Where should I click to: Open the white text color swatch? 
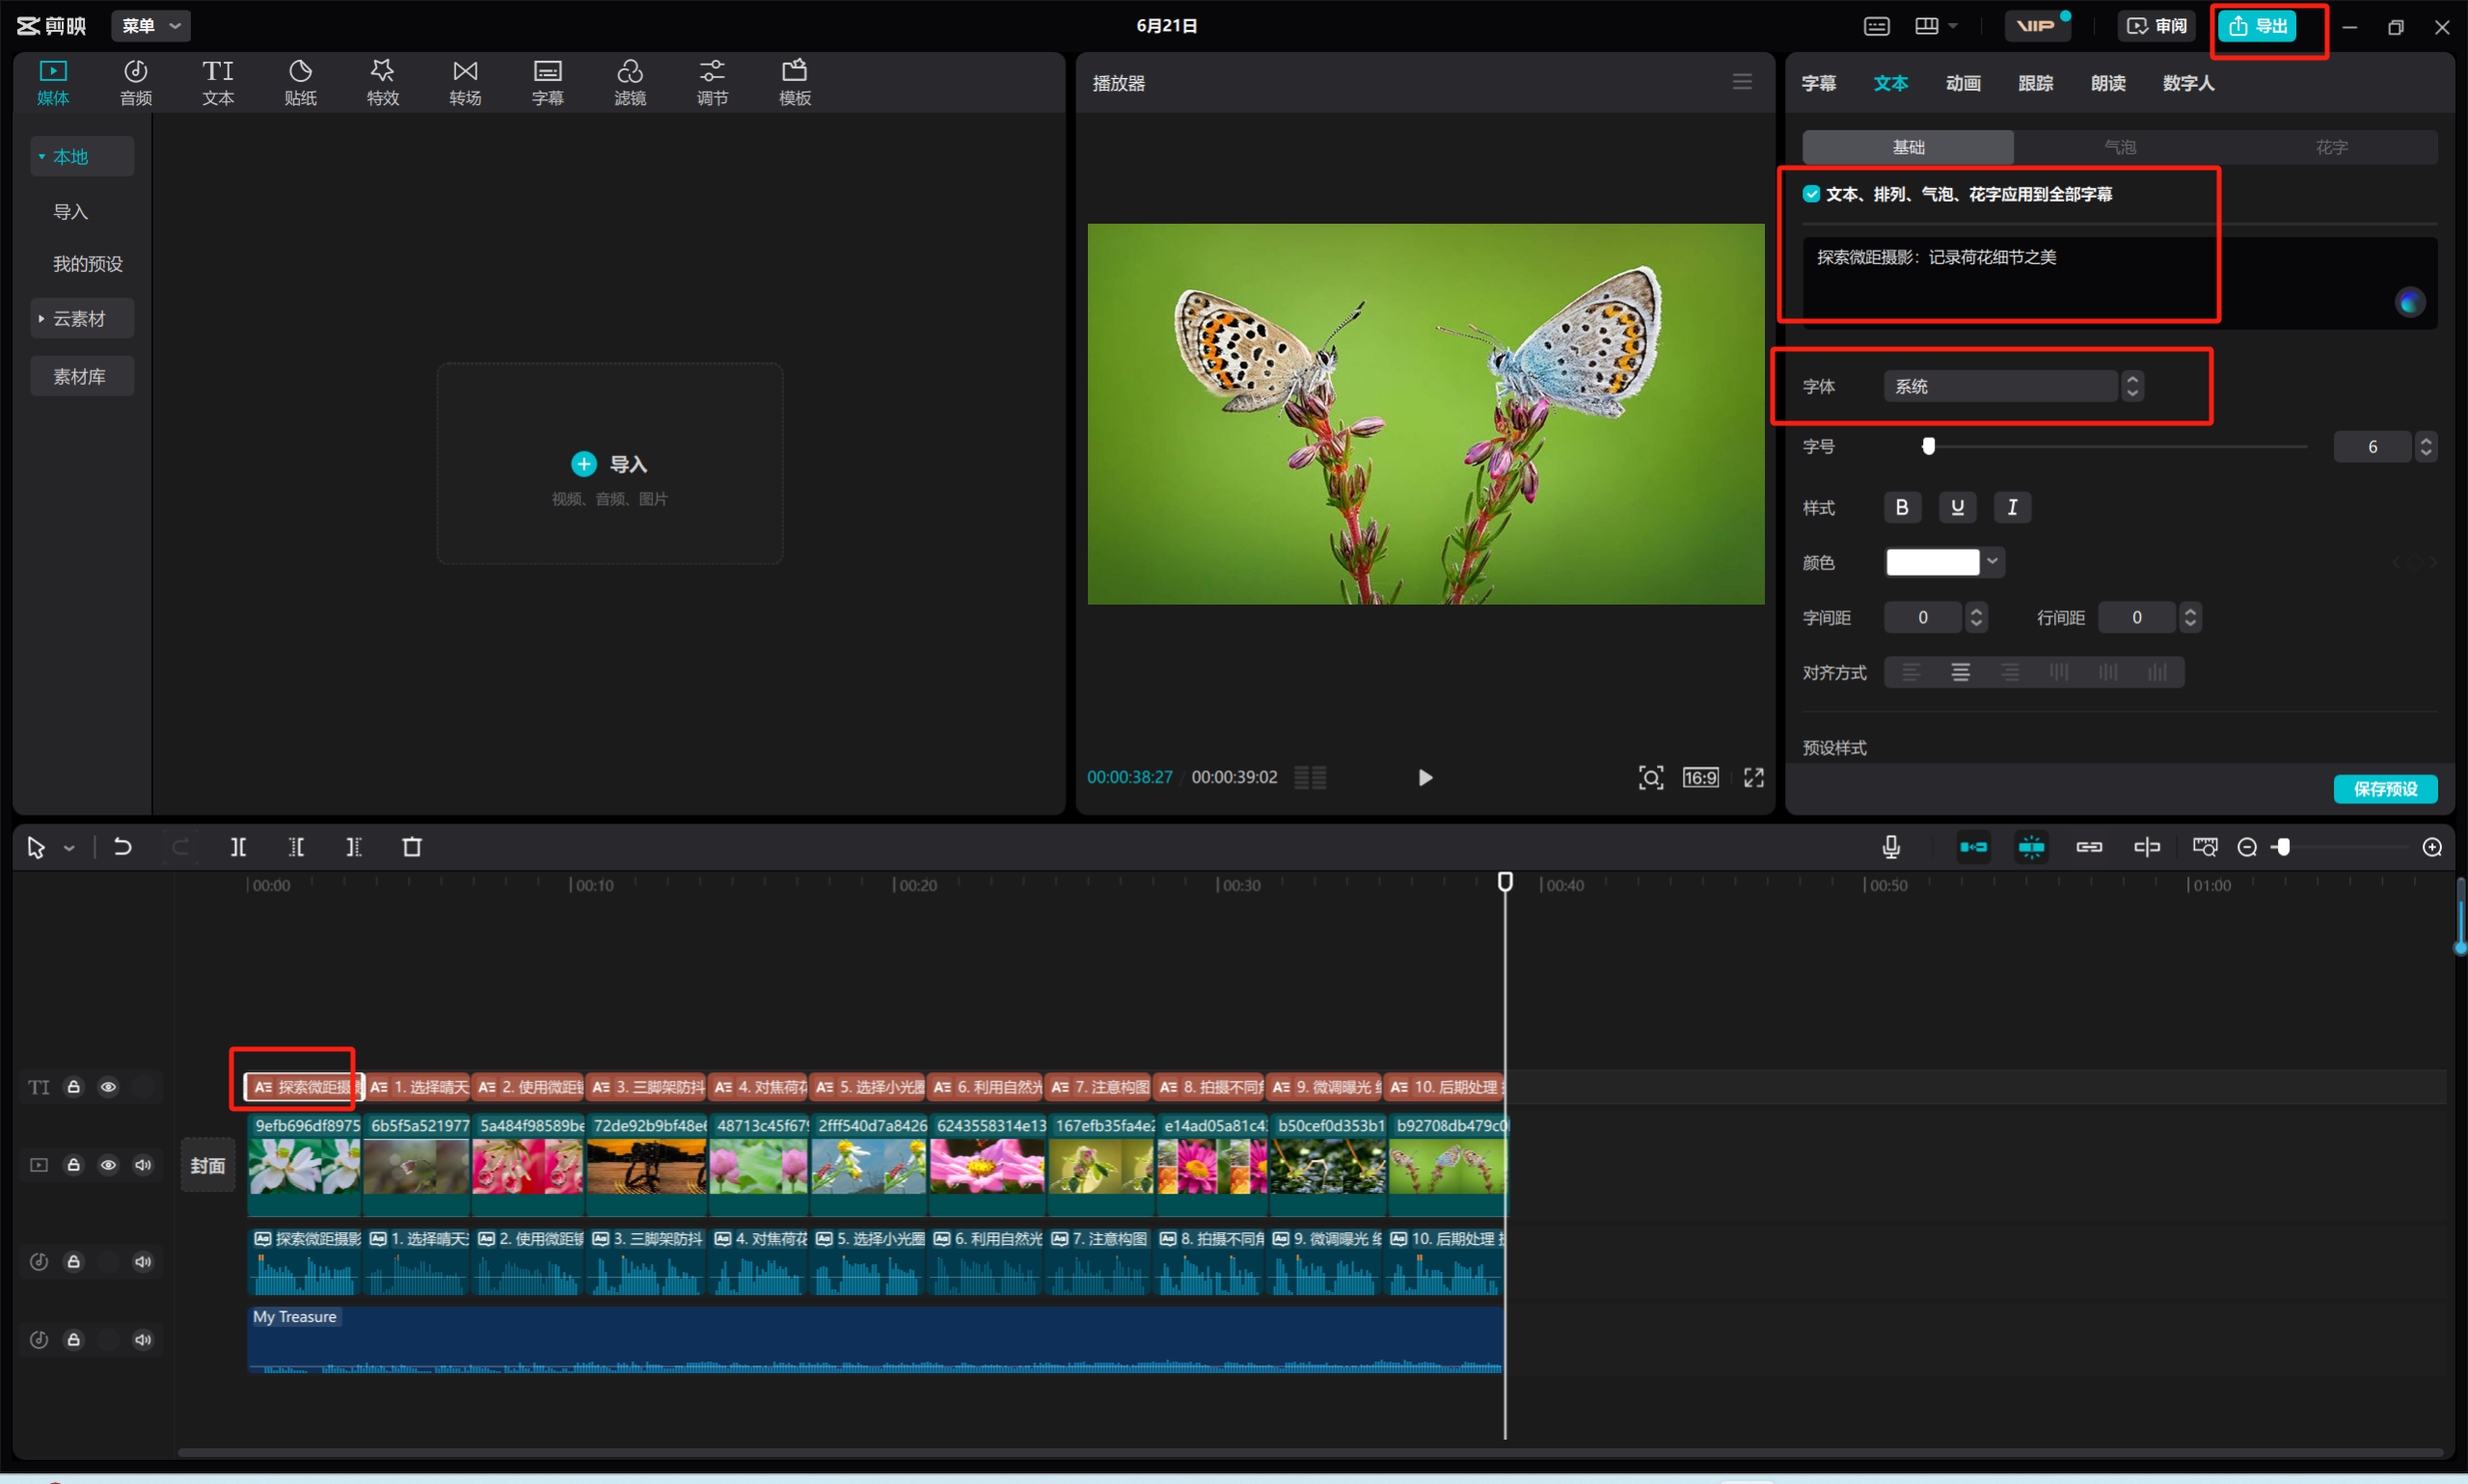click(x=1932, y=562)
